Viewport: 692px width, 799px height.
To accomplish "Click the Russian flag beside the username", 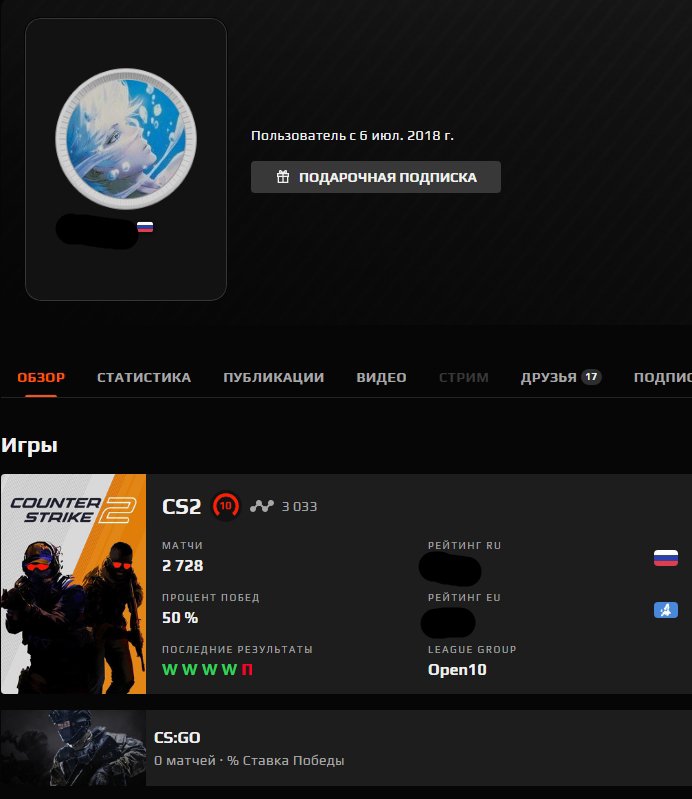I will pos(145,227).
